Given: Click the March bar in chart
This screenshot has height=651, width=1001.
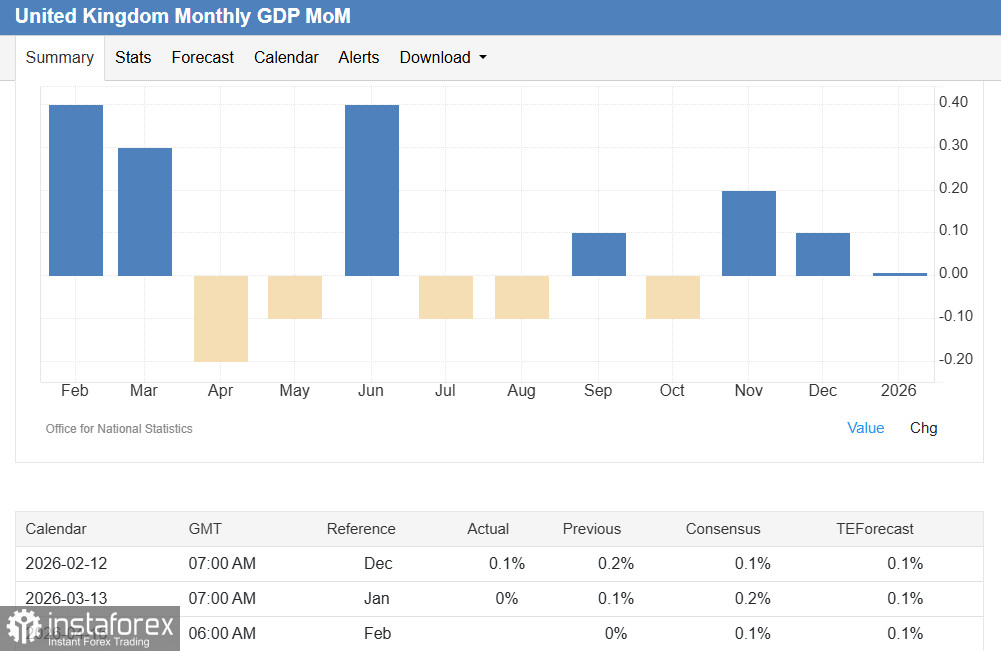Looking at the screenshot, I should 145,212.
